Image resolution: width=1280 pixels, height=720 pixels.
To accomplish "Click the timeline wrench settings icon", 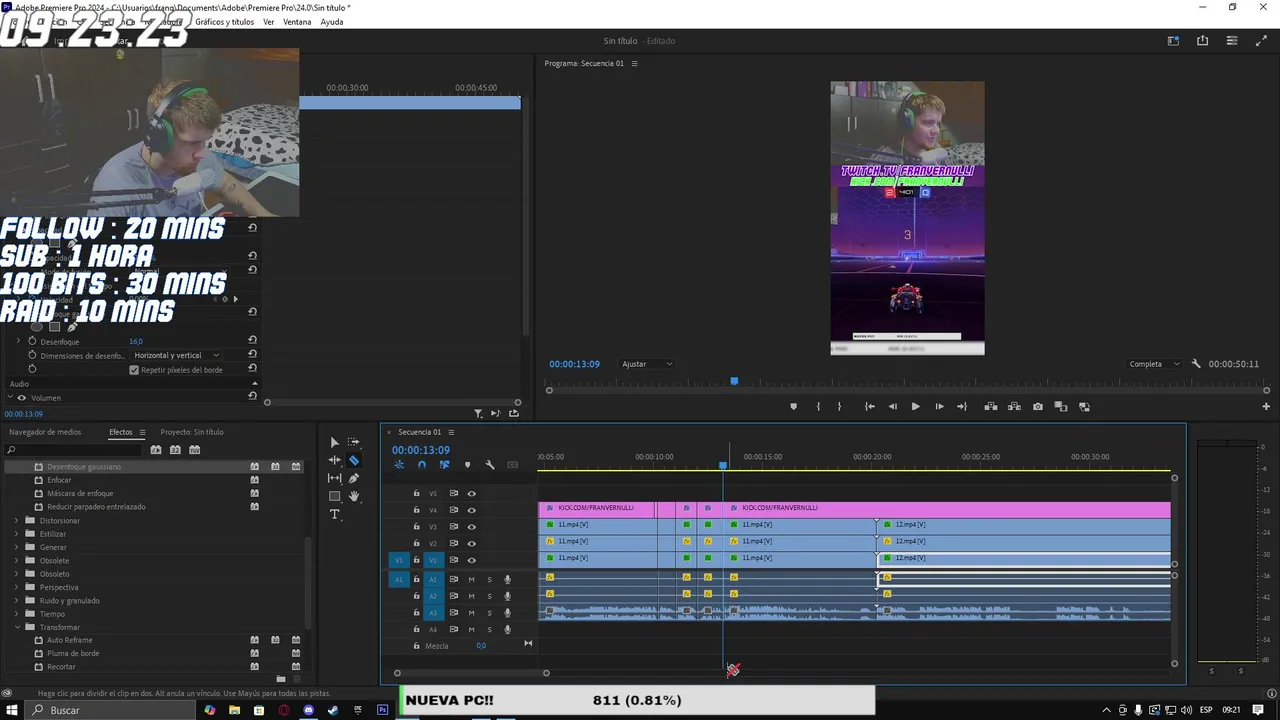I will [490, 465].
